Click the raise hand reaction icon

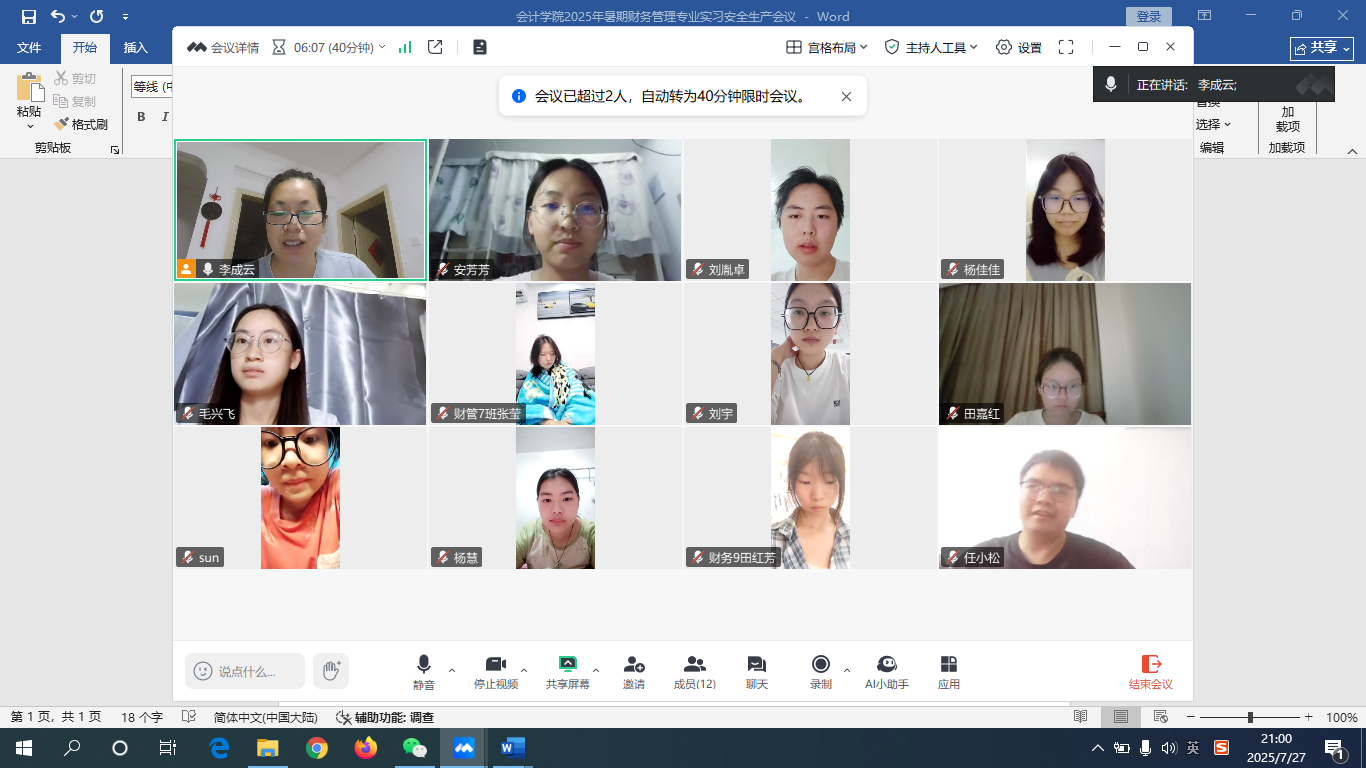tap(331, 671)
